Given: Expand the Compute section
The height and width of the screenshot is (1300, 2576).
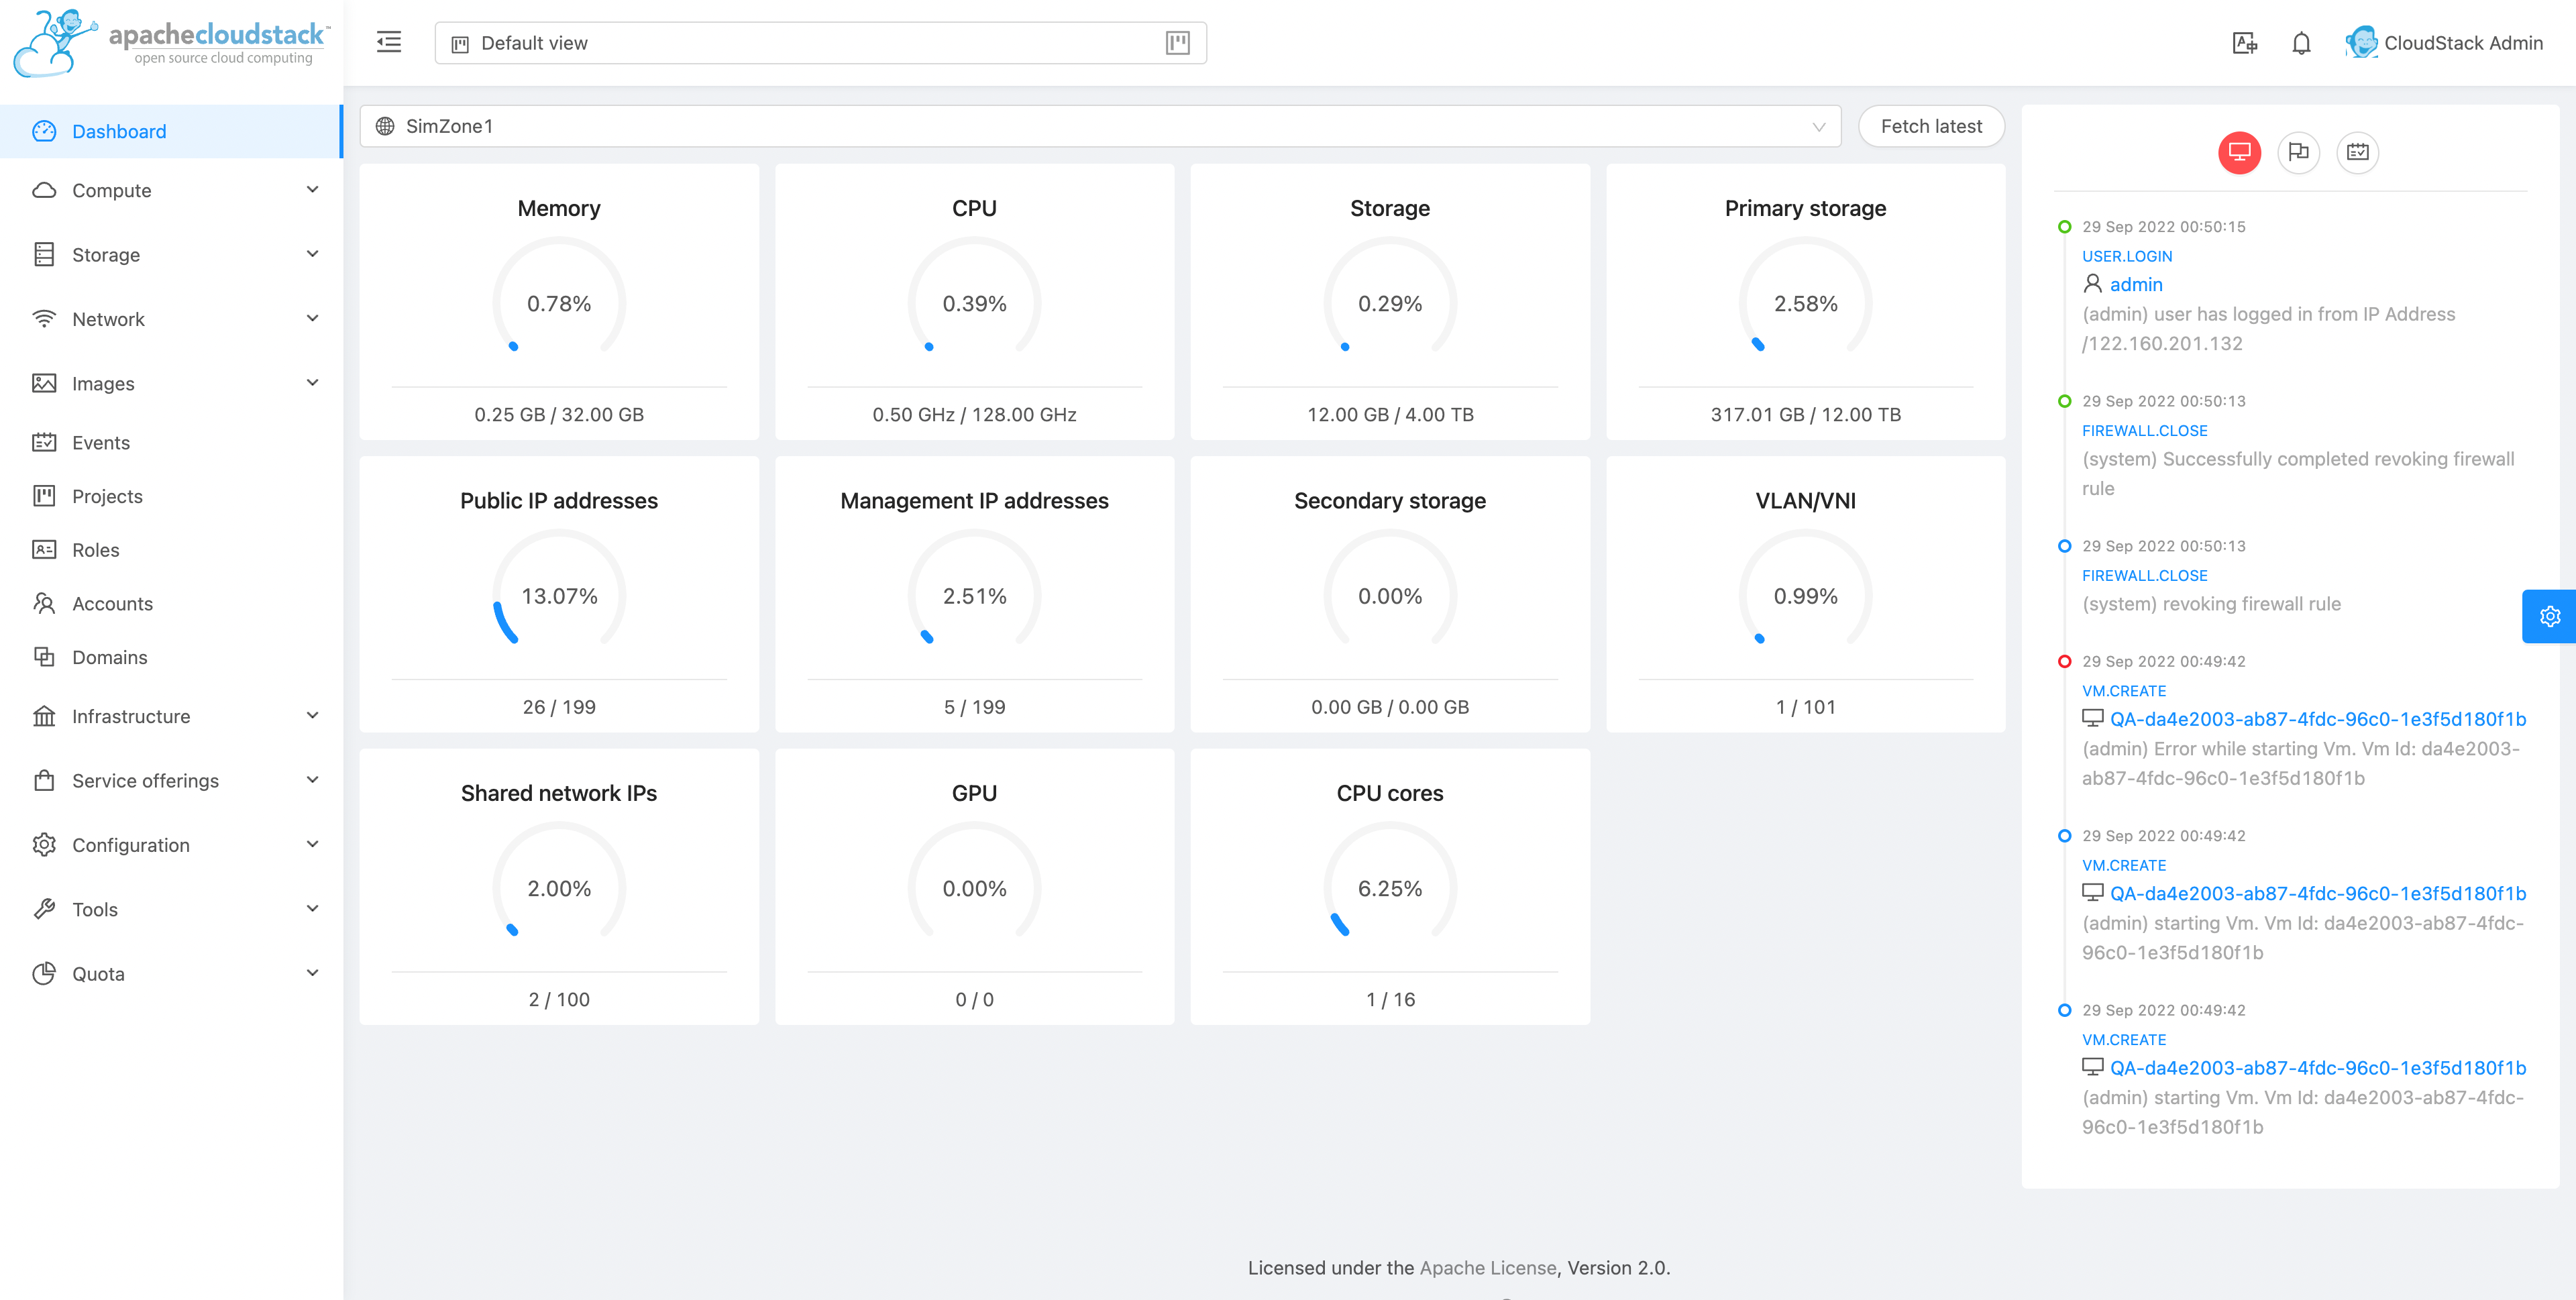Looking at the screenshot, I should pos(111,190).
